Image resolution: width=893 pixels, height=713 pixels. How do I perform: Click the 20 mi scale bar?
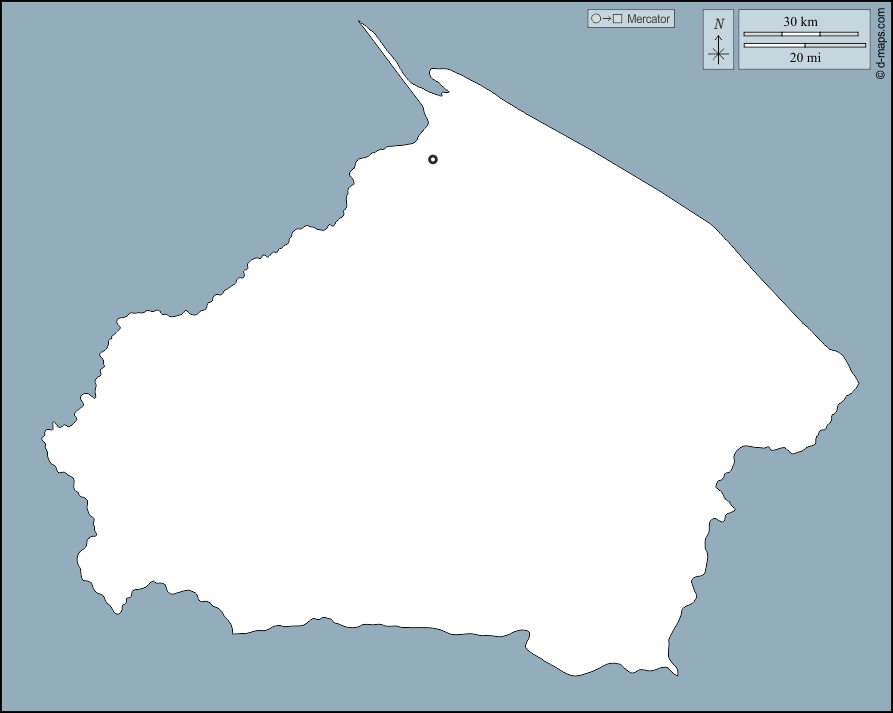click(804, 45)
